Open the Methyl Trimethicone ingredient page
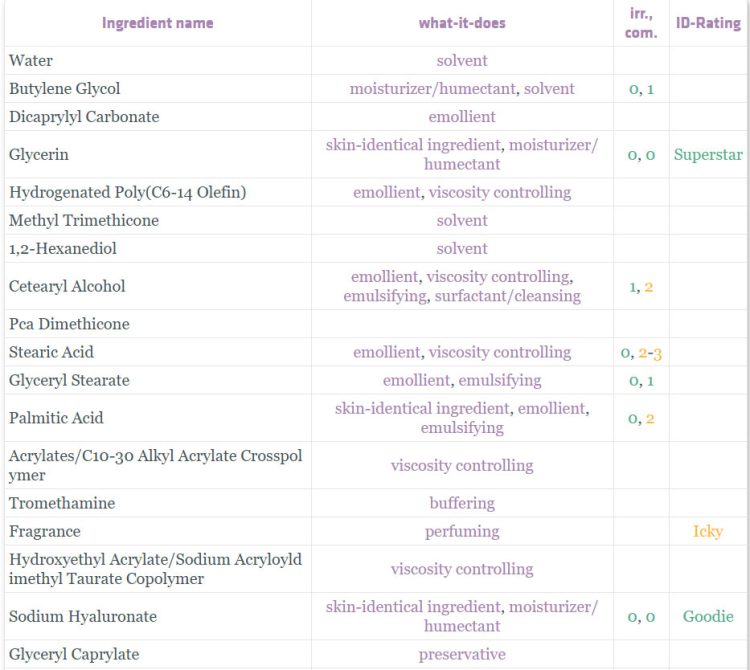750x670 pixels. point(84,220)
